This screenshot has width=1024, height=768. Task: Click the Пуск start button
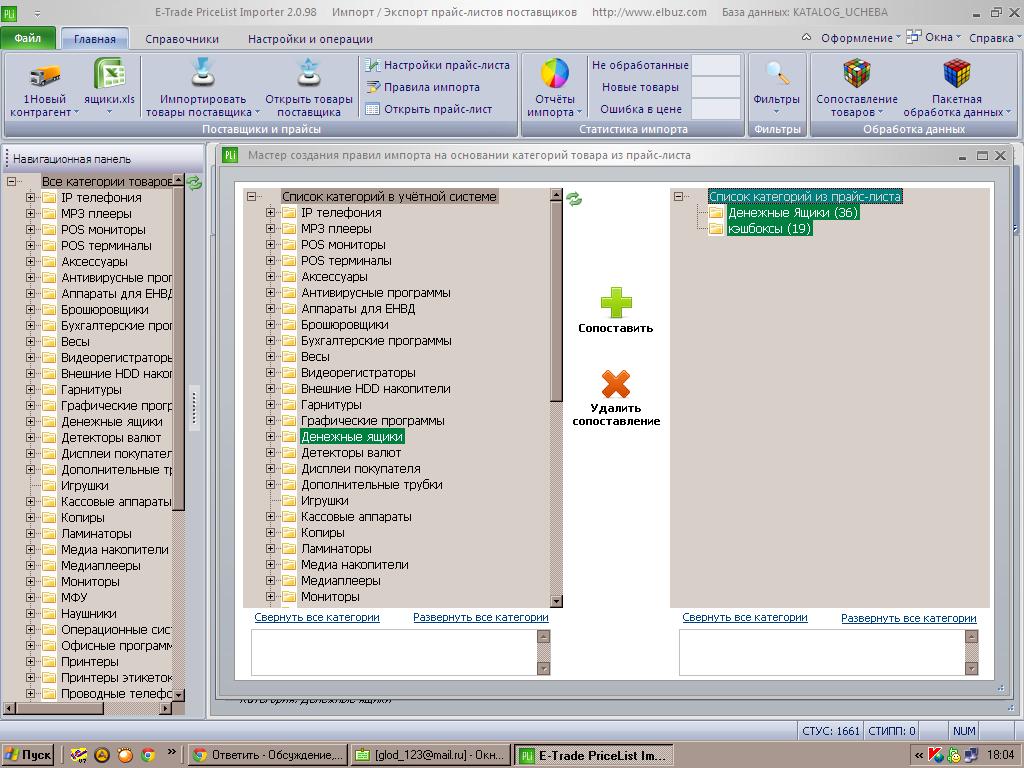(27, 755)
